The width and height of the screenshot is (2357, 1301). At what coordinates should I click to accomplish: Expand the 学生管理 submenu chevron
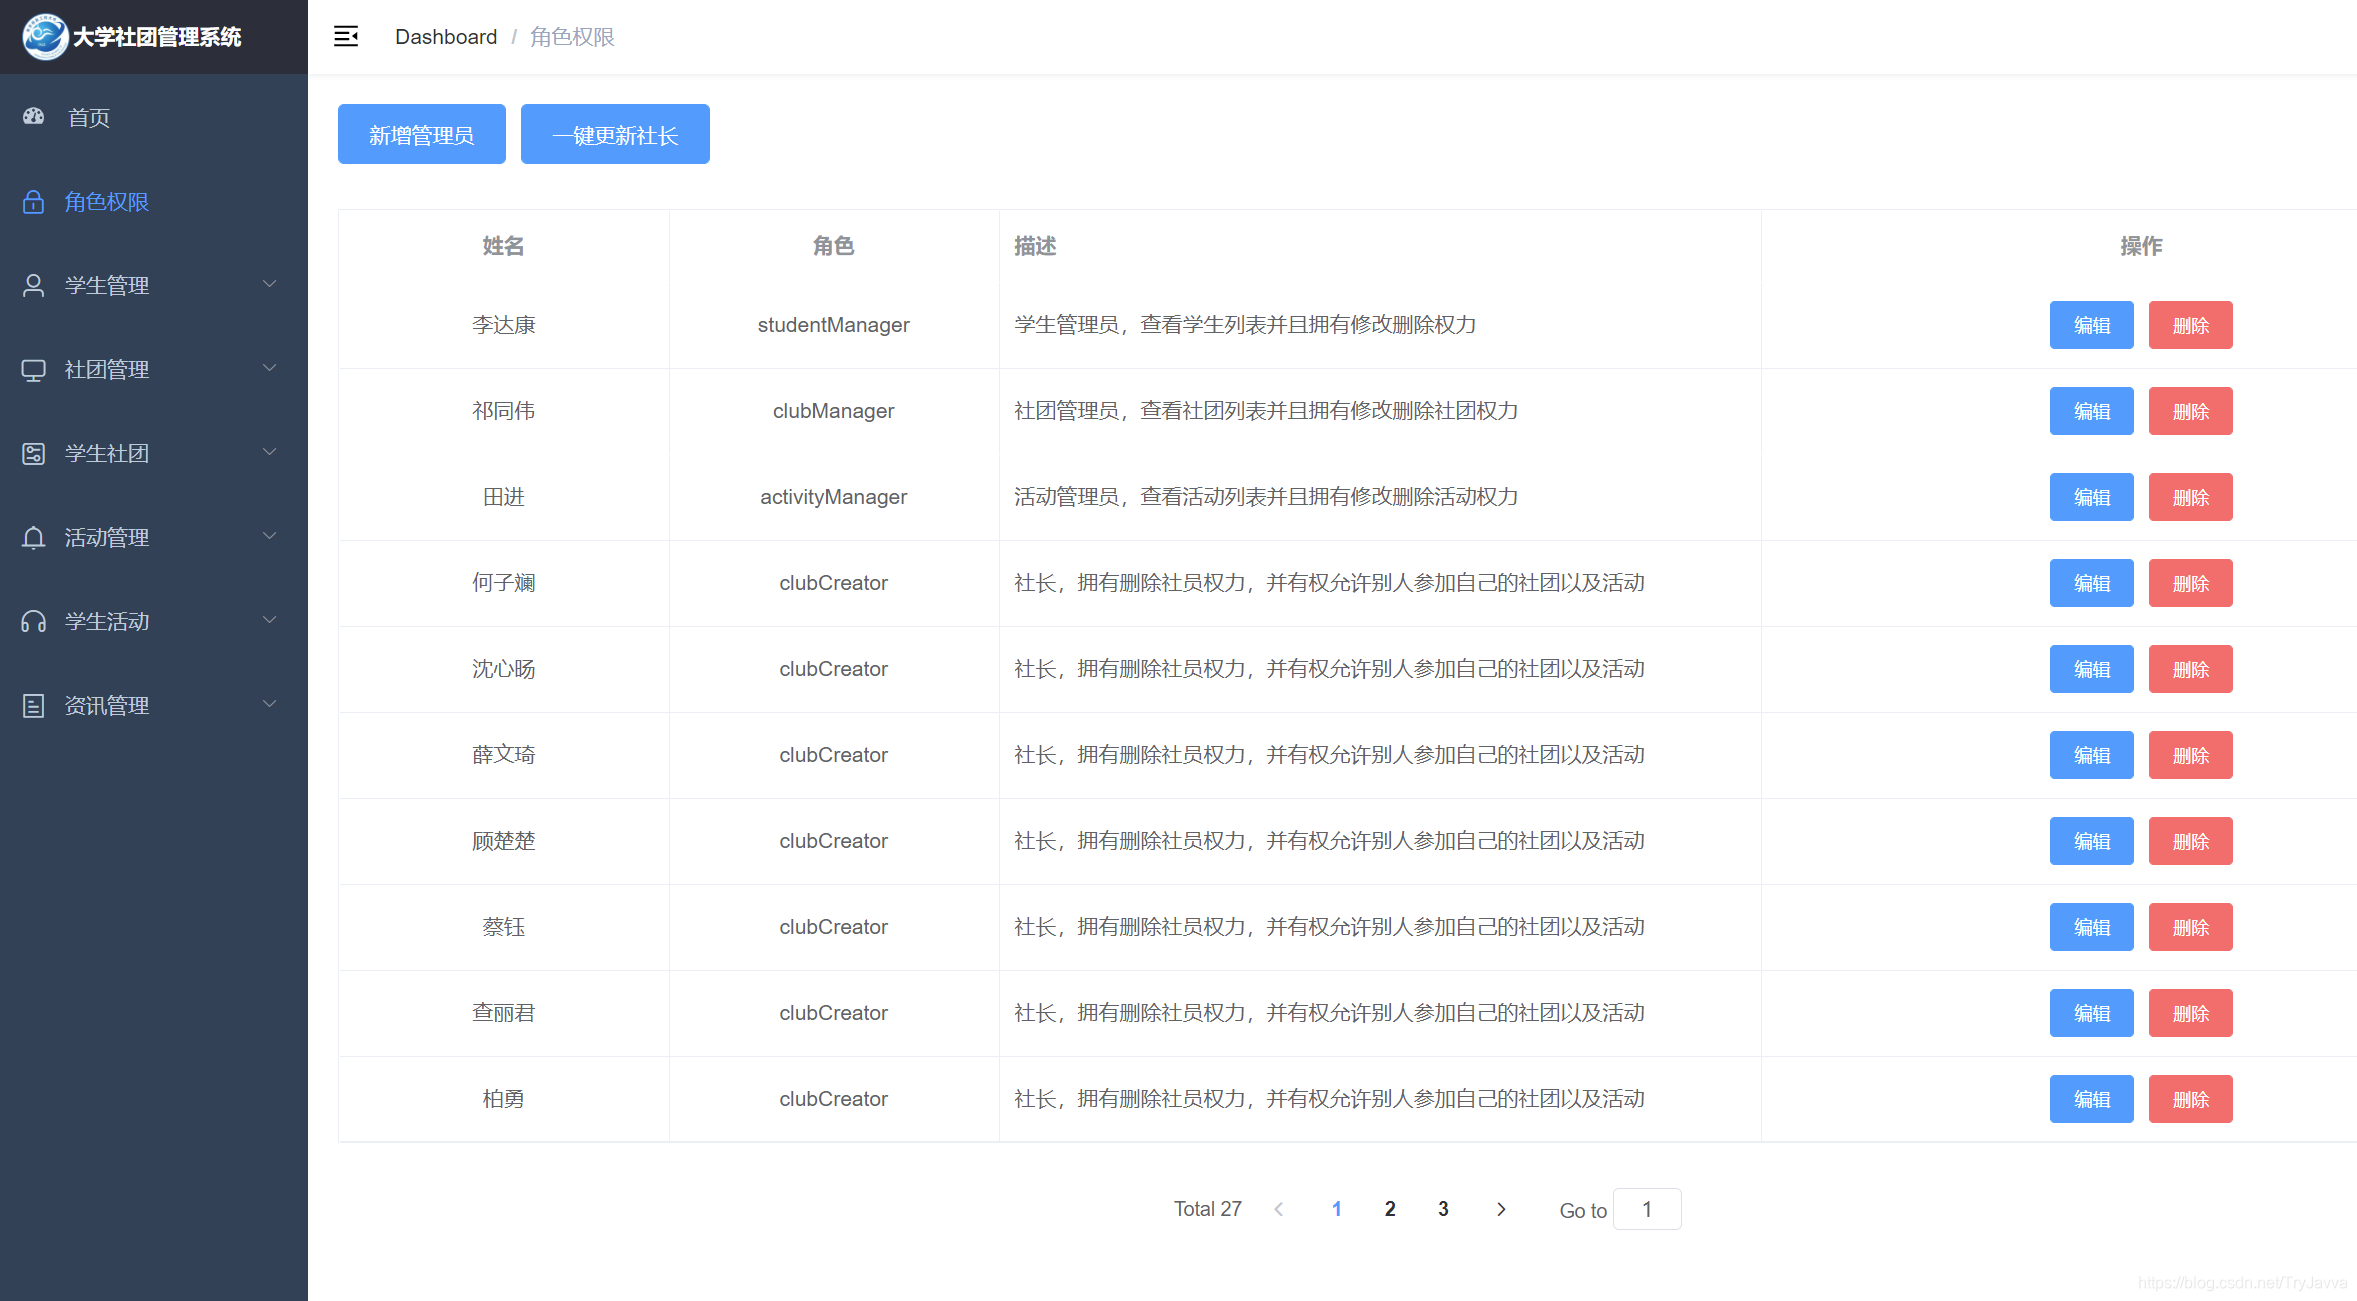[269, 285]
